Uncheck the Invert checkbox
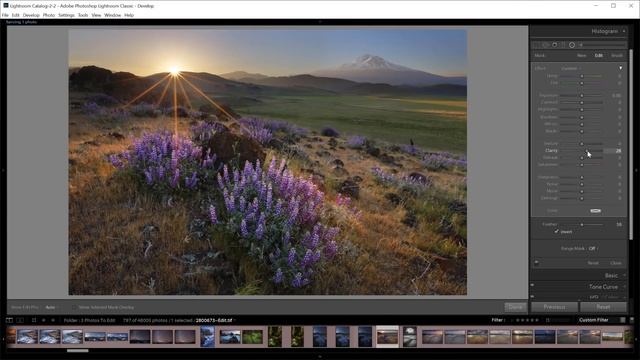This screenshot has width=640, height=360. coord(556,231)
